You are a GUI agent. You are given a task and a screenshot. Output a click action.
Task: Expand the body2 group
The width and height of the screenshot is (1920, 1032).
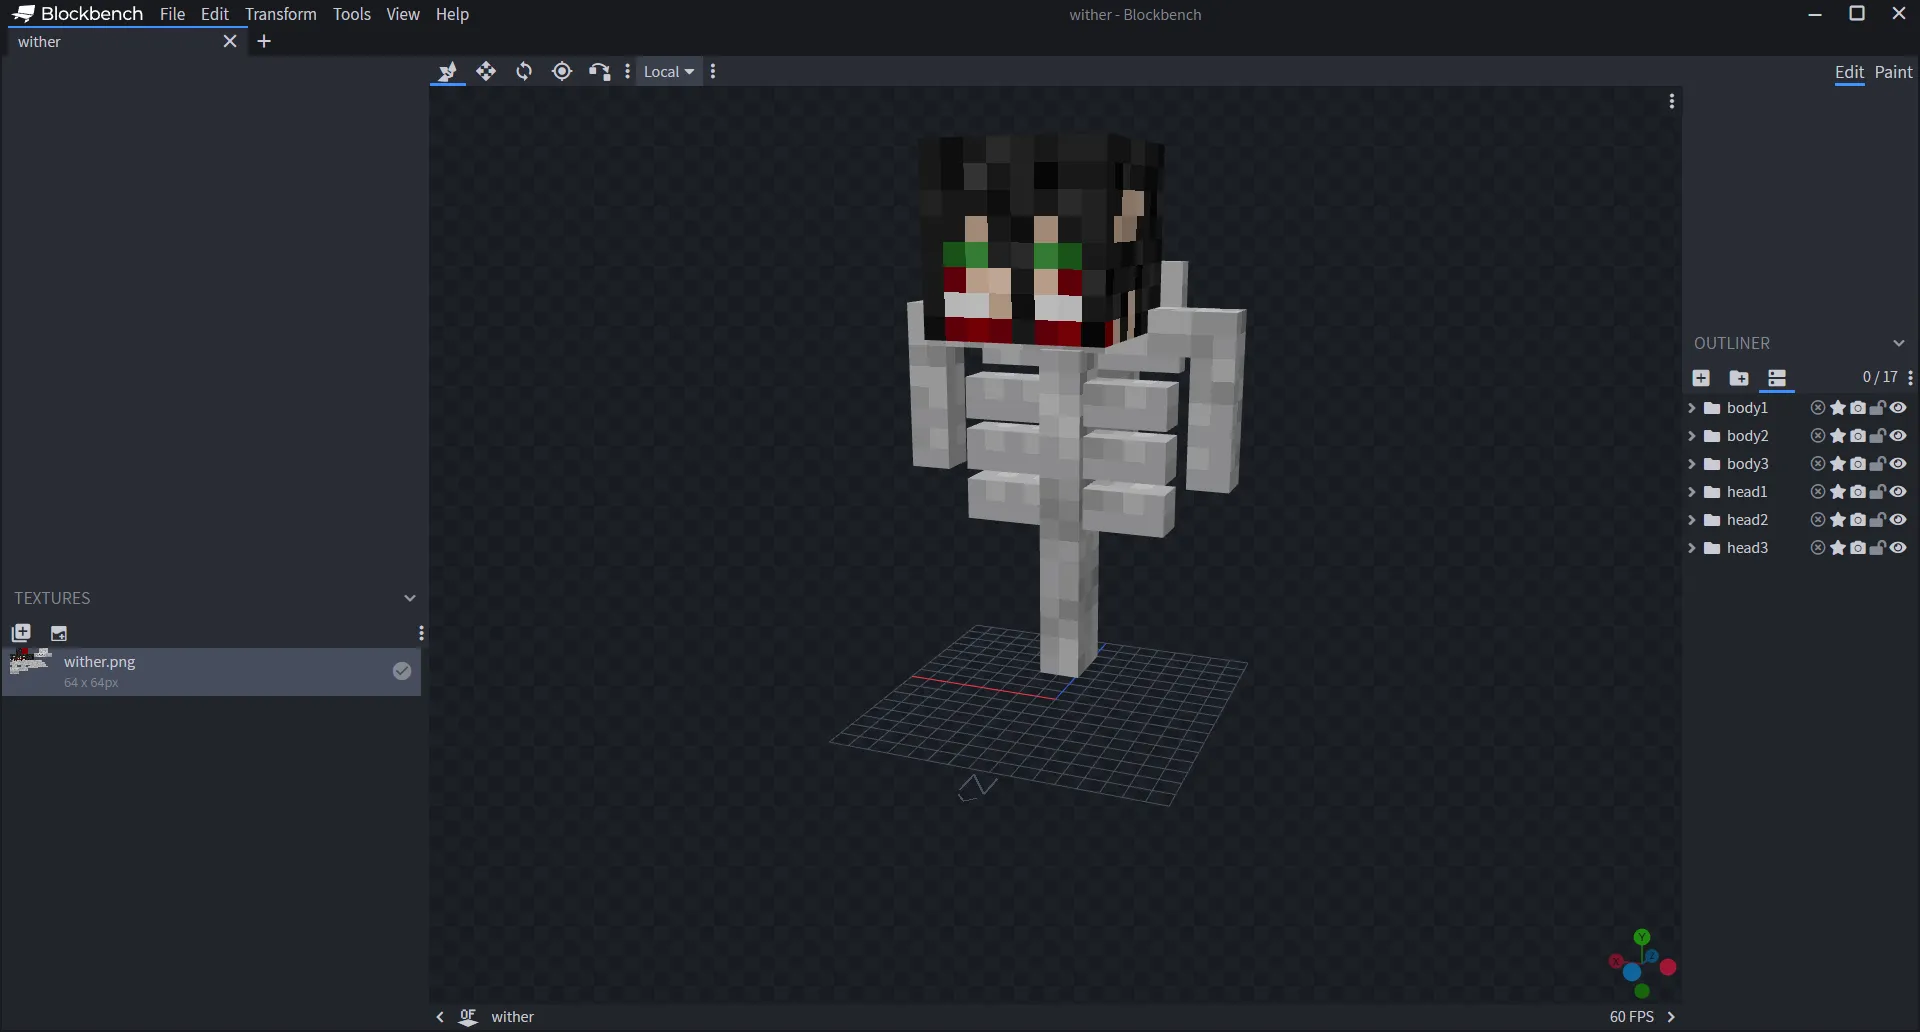(x=1691, y=436)
